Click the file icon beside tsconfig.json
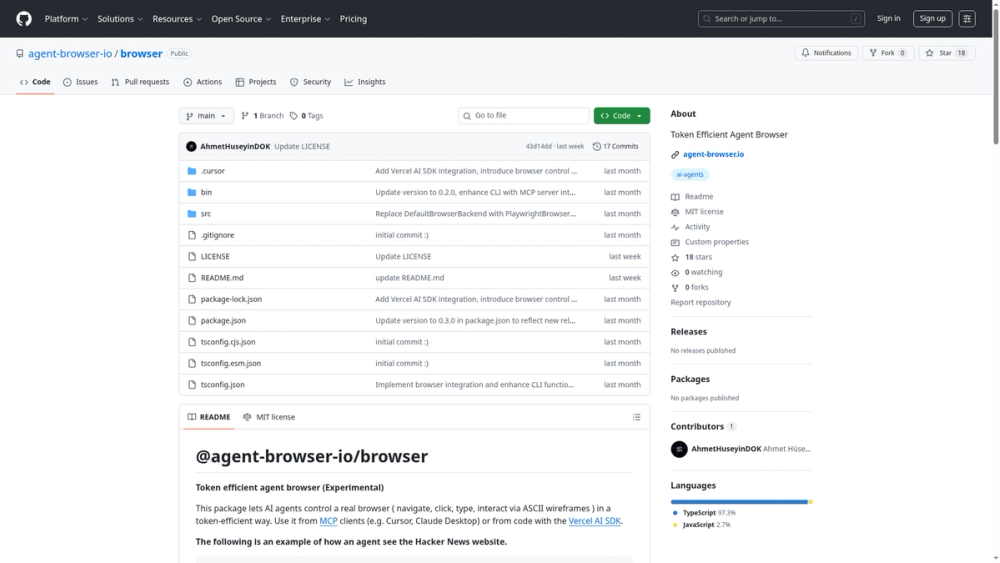The height and width of the screenshot is (563, 1000). [x=192, y=384]
